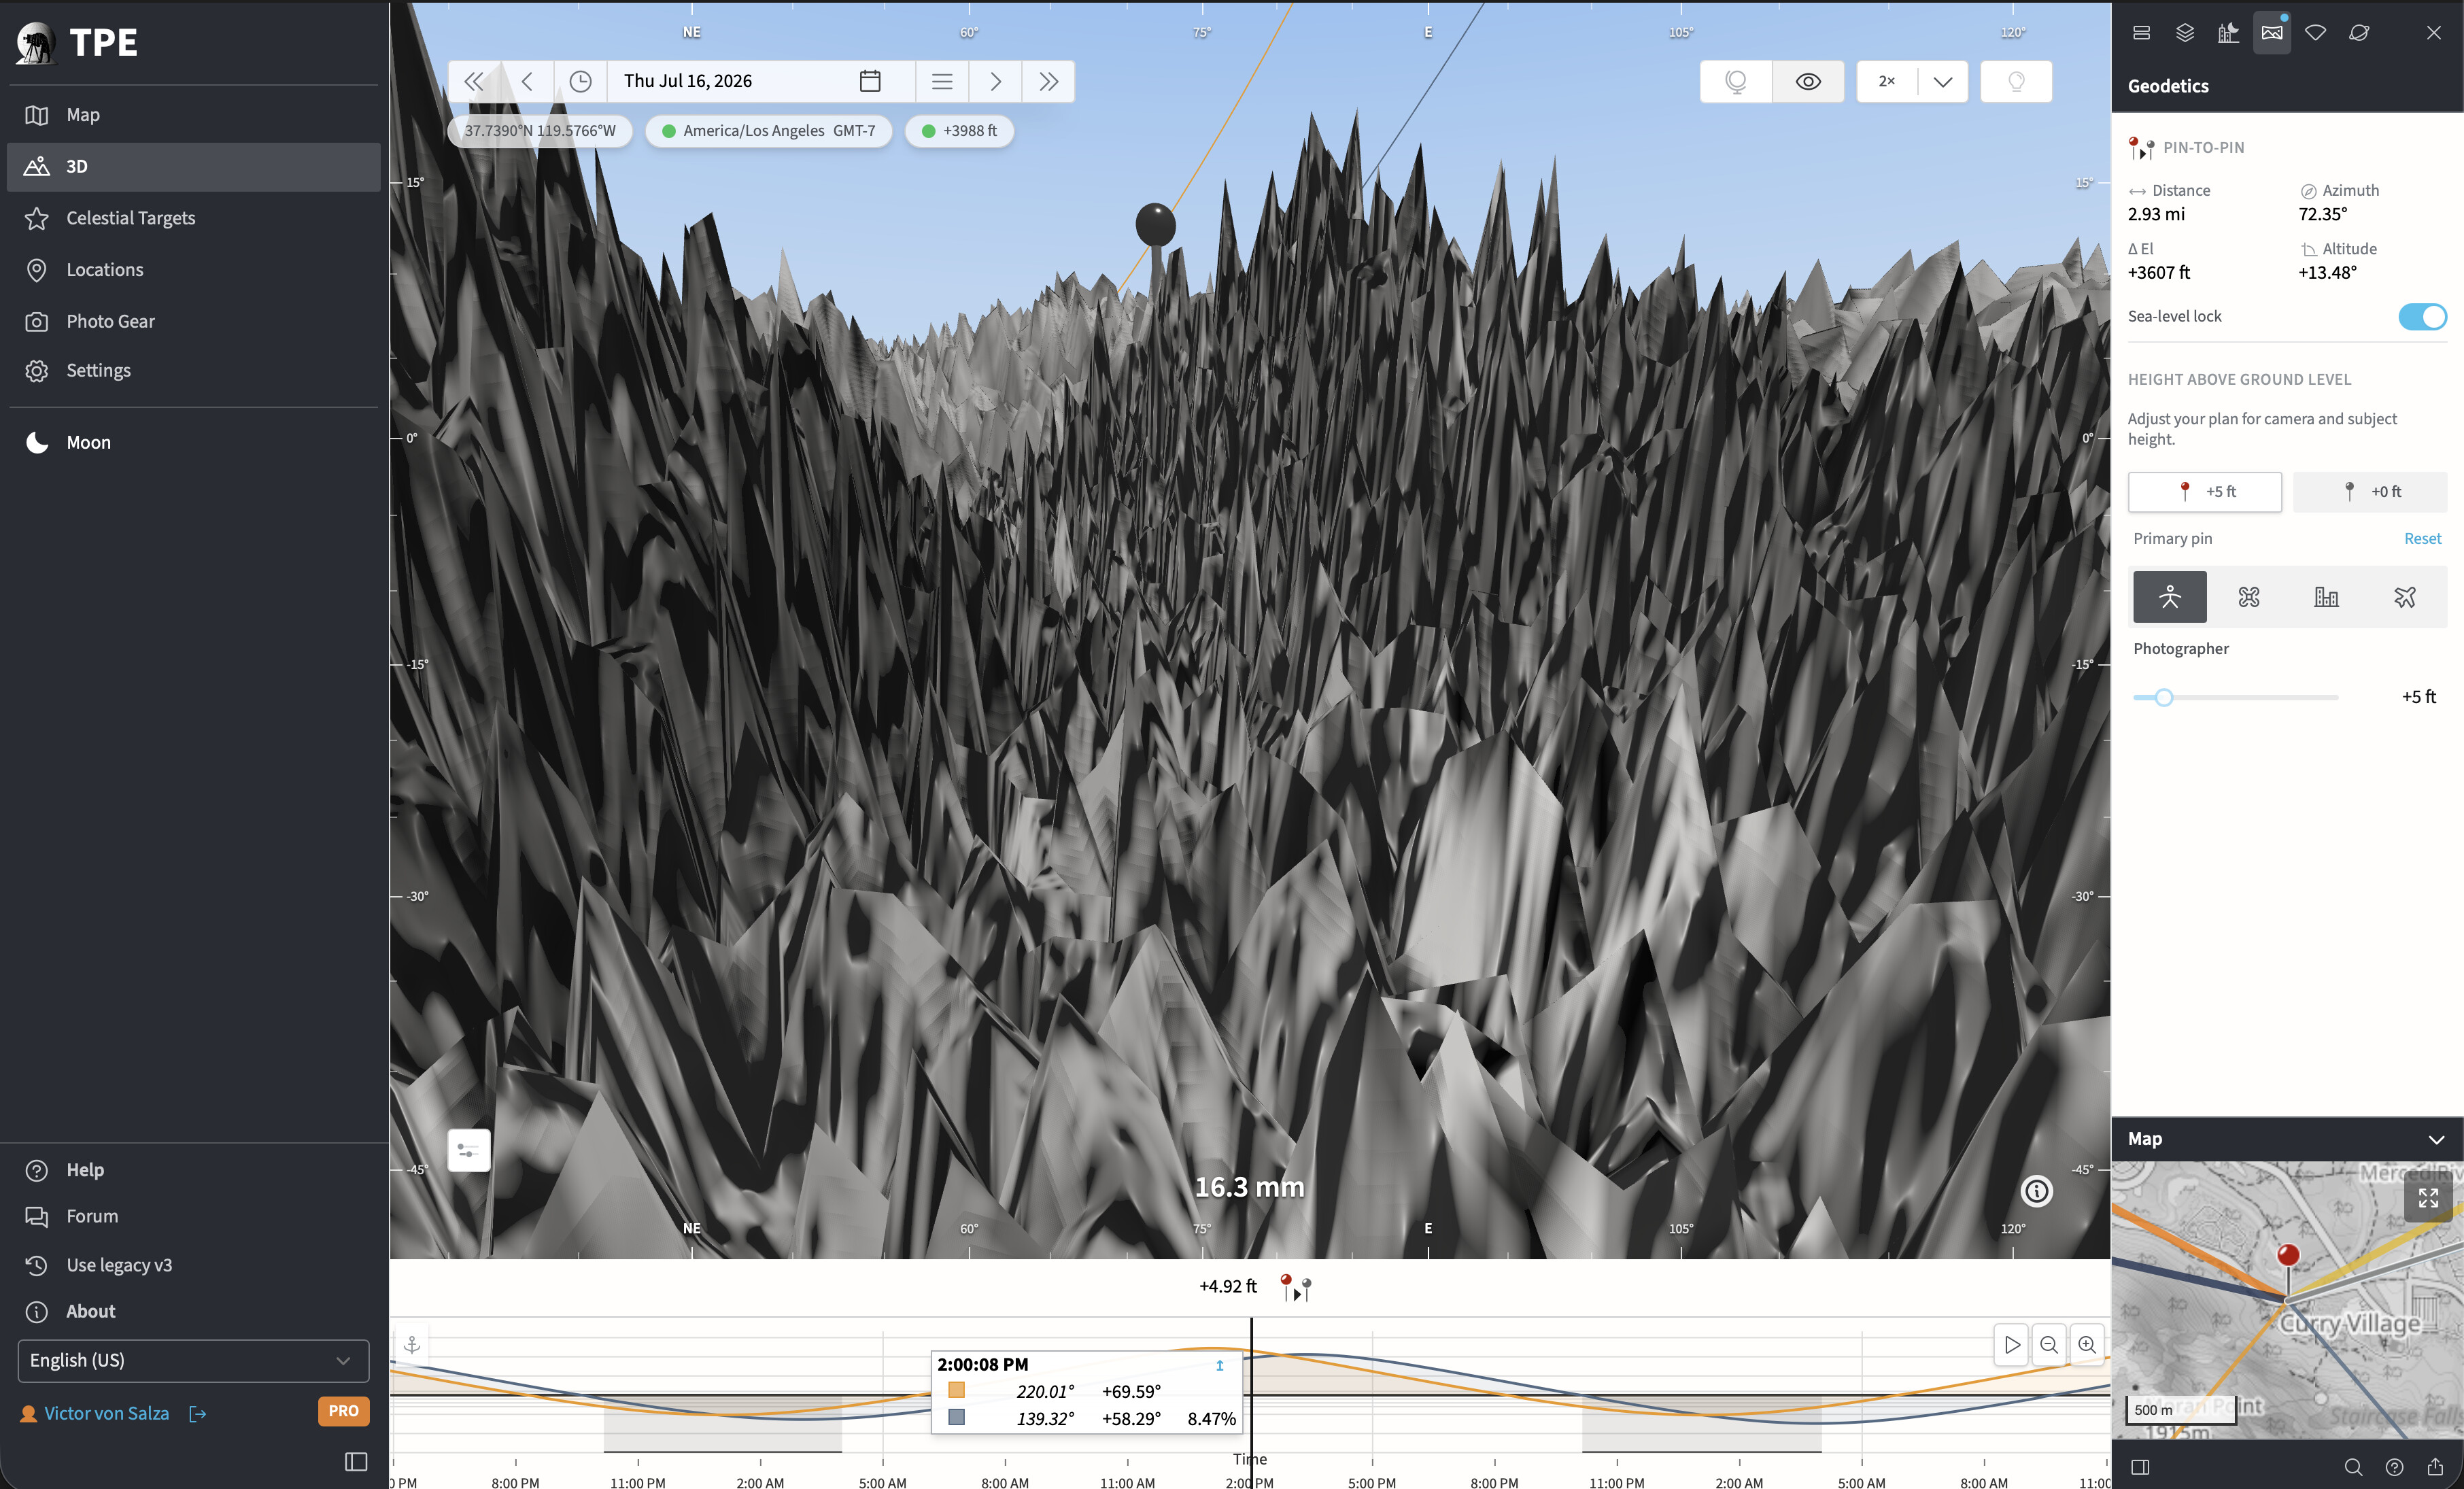Click the anchor icon on timeline

point(412,1345)
